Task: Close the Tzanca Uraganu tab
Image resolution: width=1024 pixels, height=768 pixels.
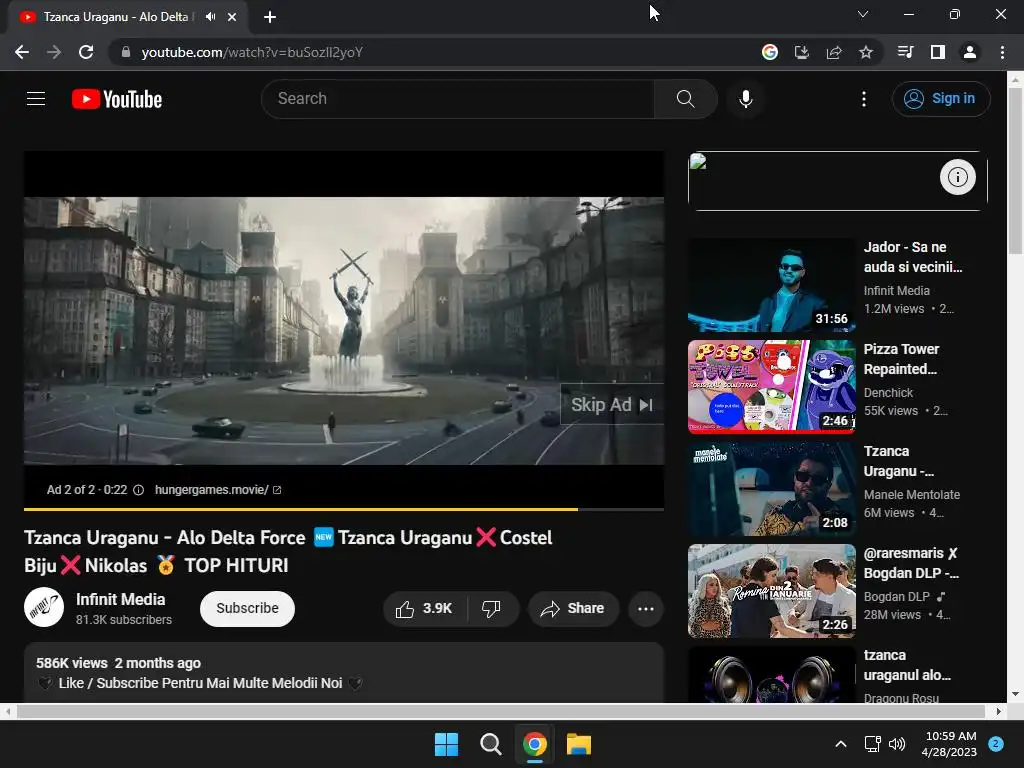Action: click(232, 17)
